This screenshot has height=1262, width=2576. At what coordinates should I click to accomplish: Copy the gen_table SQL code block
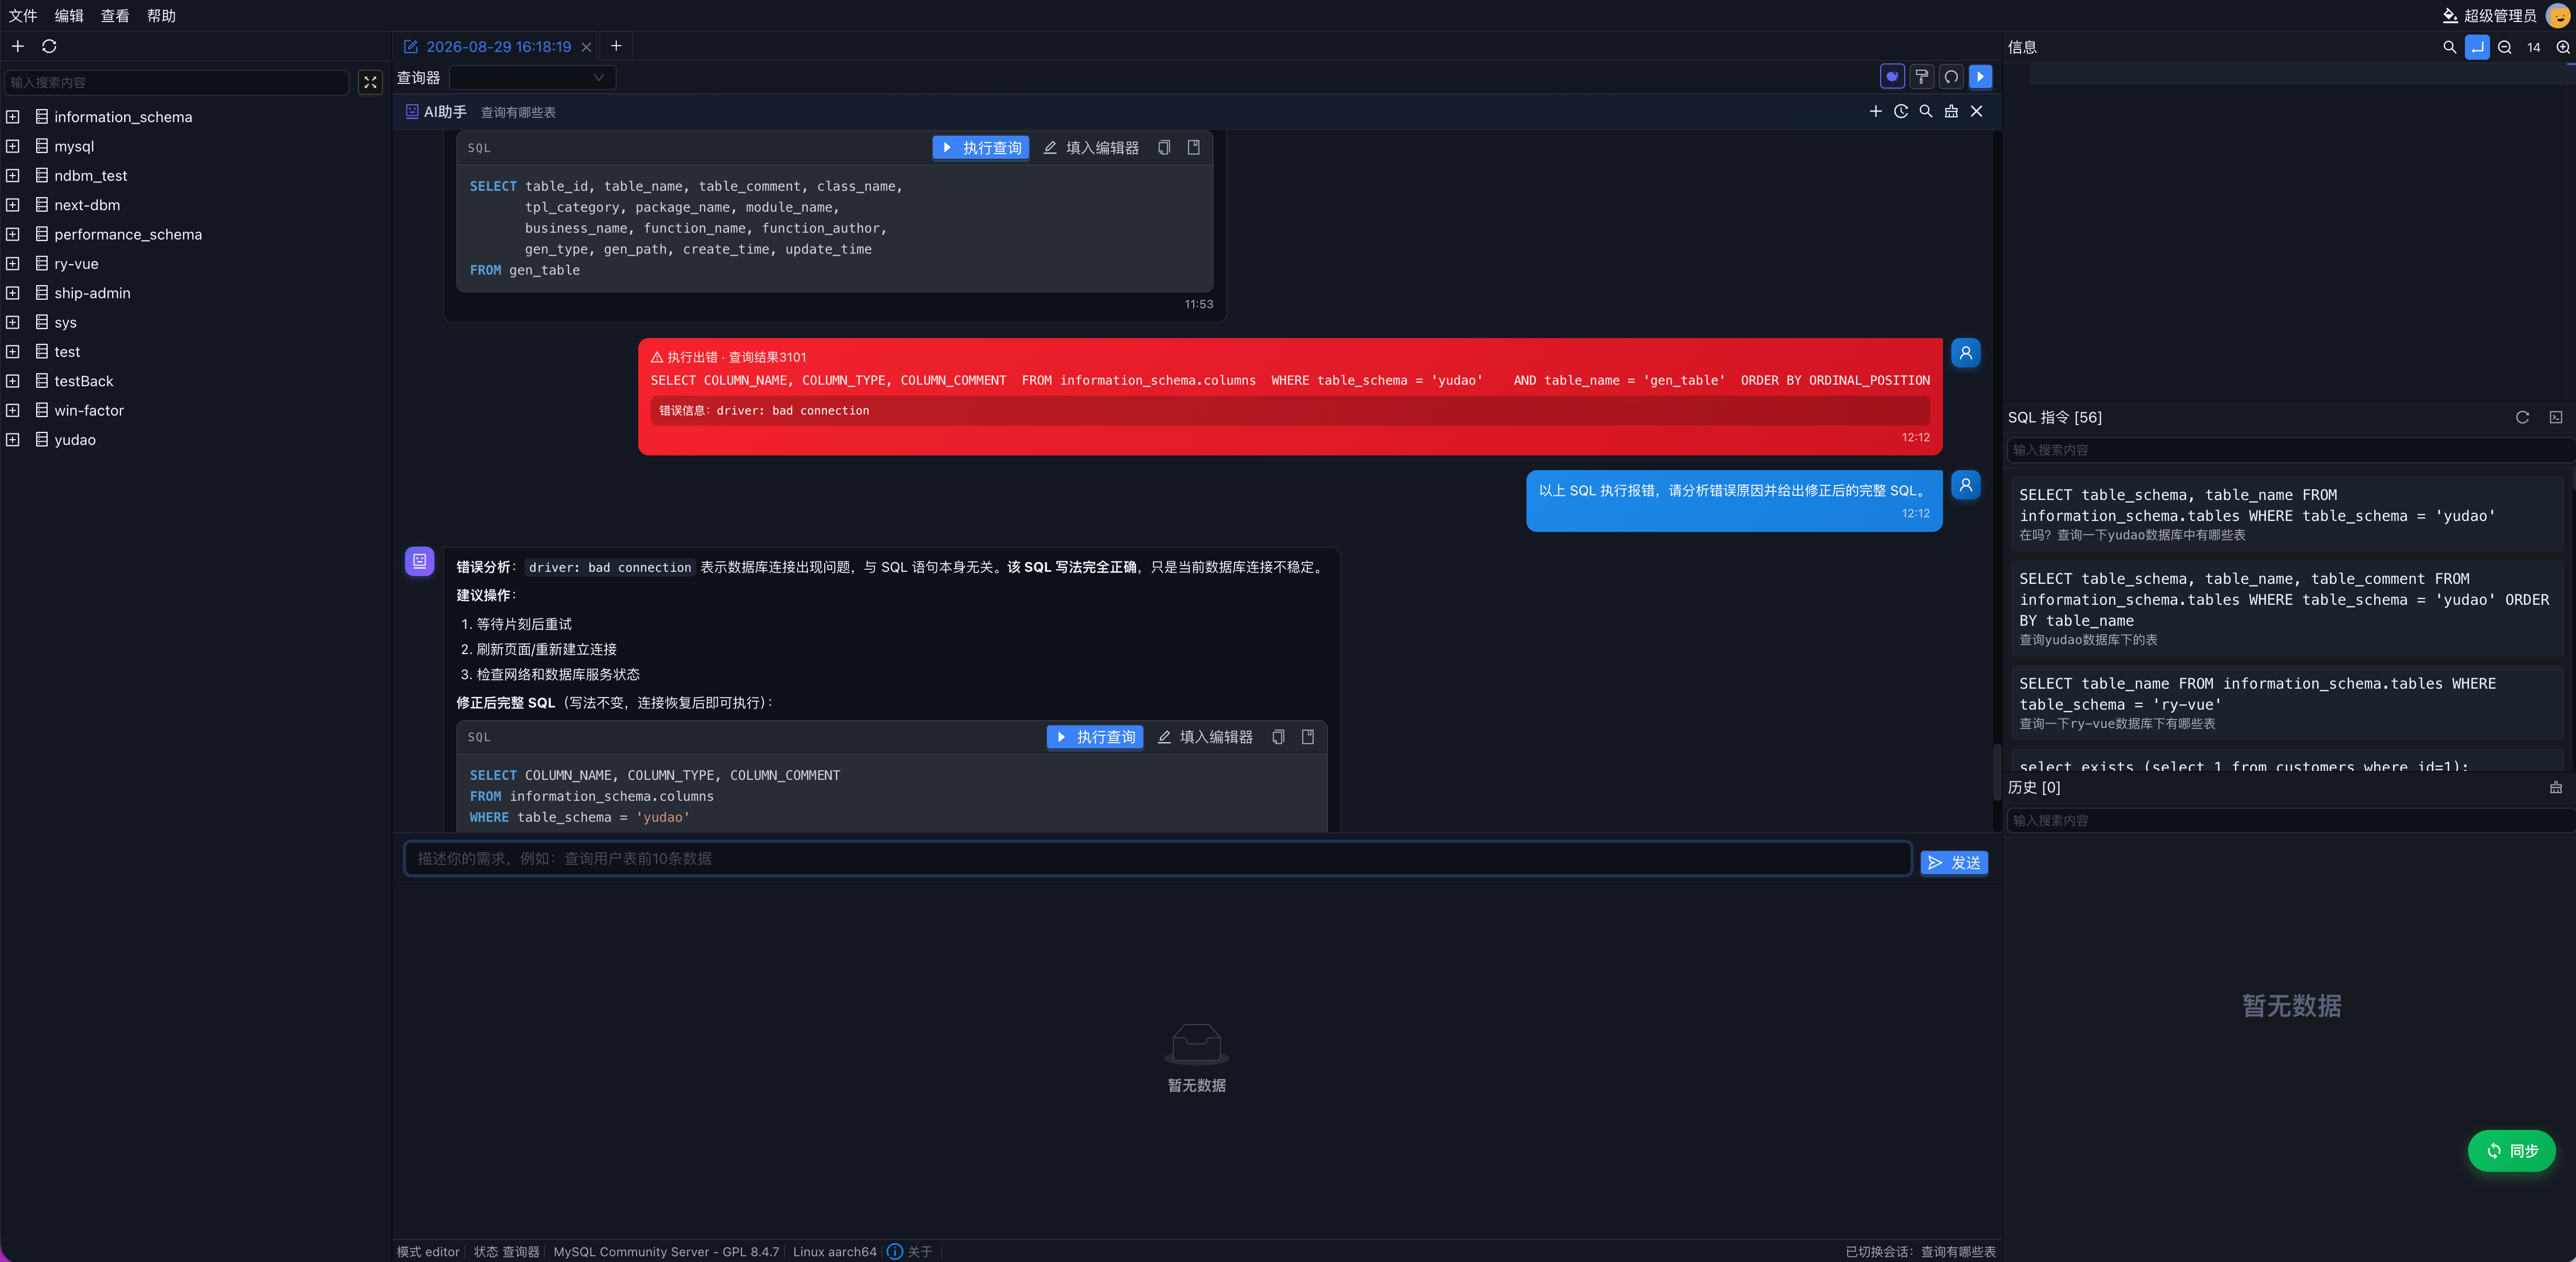click(x=1164, y=148)
